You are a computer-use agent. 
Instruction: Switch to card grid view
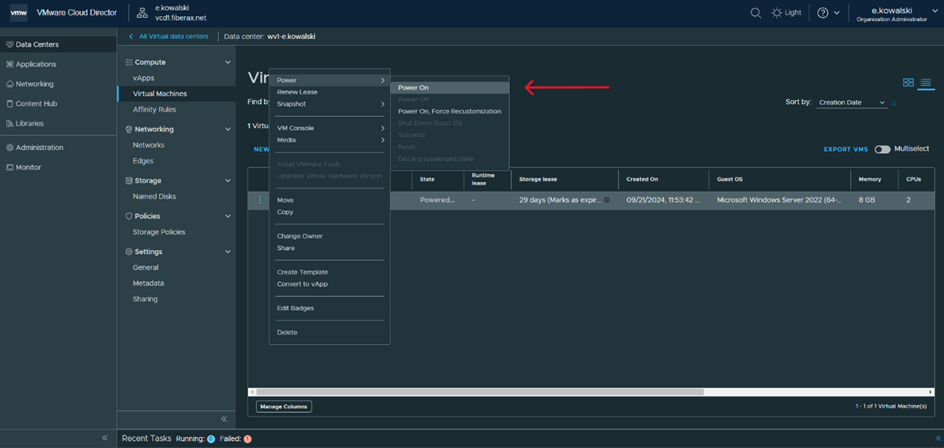[908, 83]
